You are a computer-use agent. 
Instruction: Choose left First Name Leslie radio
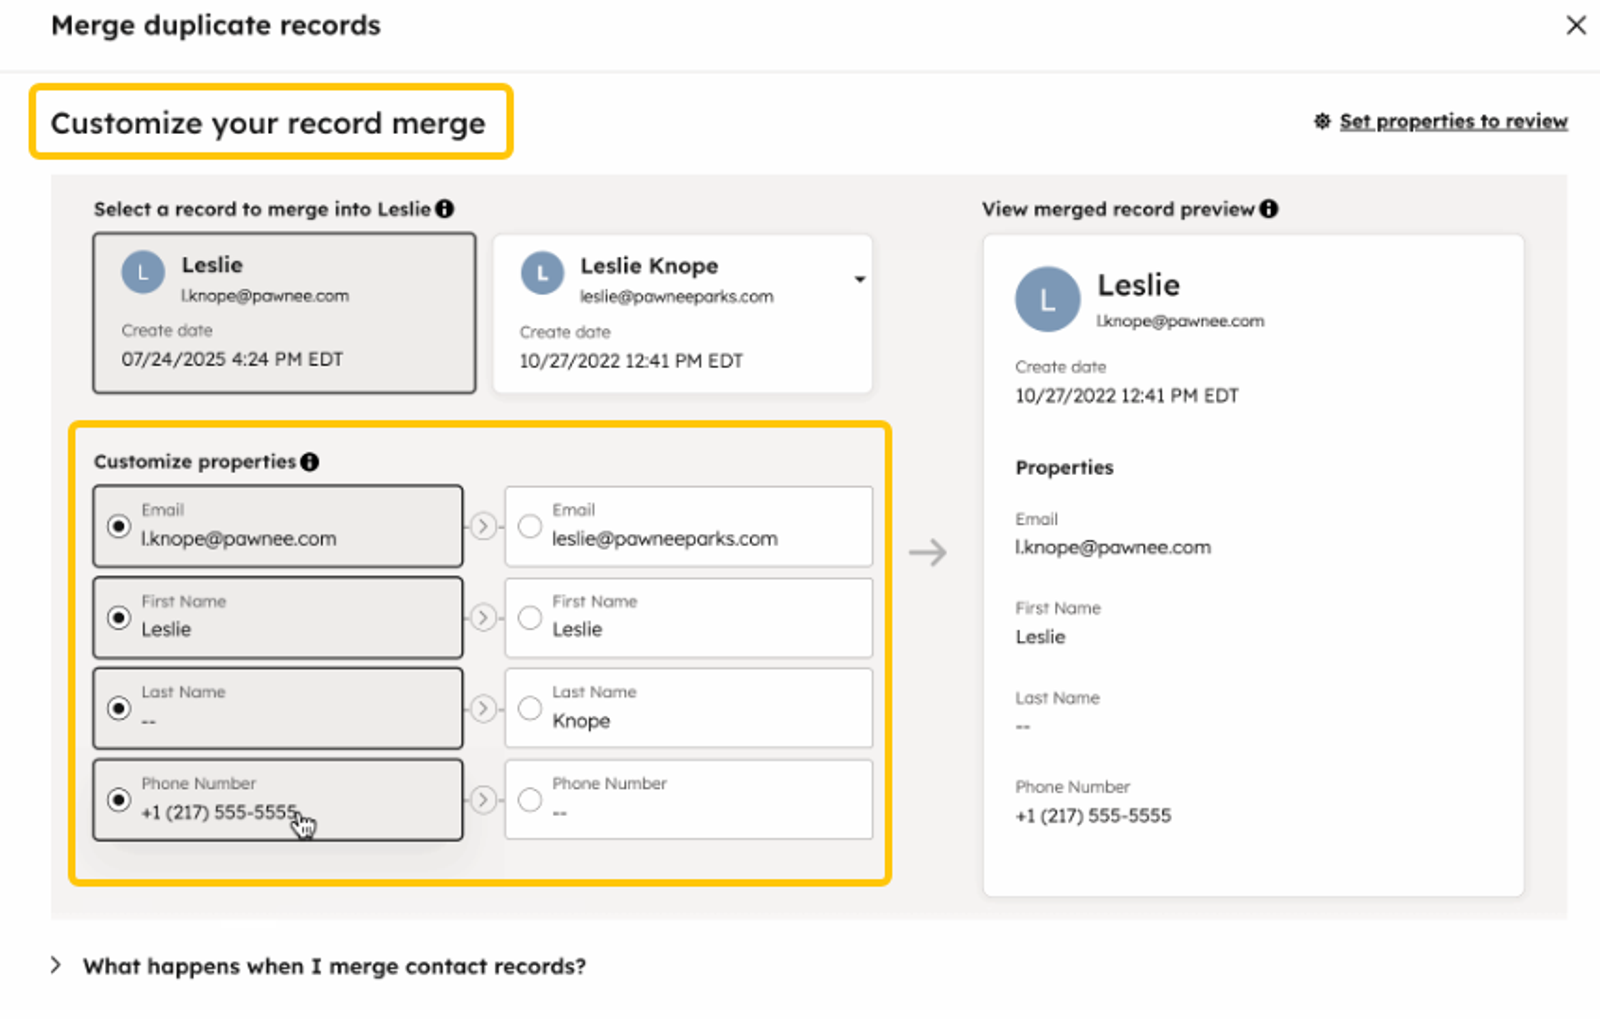(x=119, y=618)
